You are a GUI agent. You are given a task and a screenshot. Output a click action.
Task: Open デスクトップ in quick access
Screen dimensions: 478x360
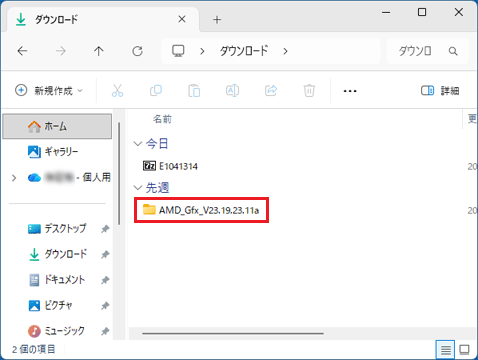coord(57,229)
